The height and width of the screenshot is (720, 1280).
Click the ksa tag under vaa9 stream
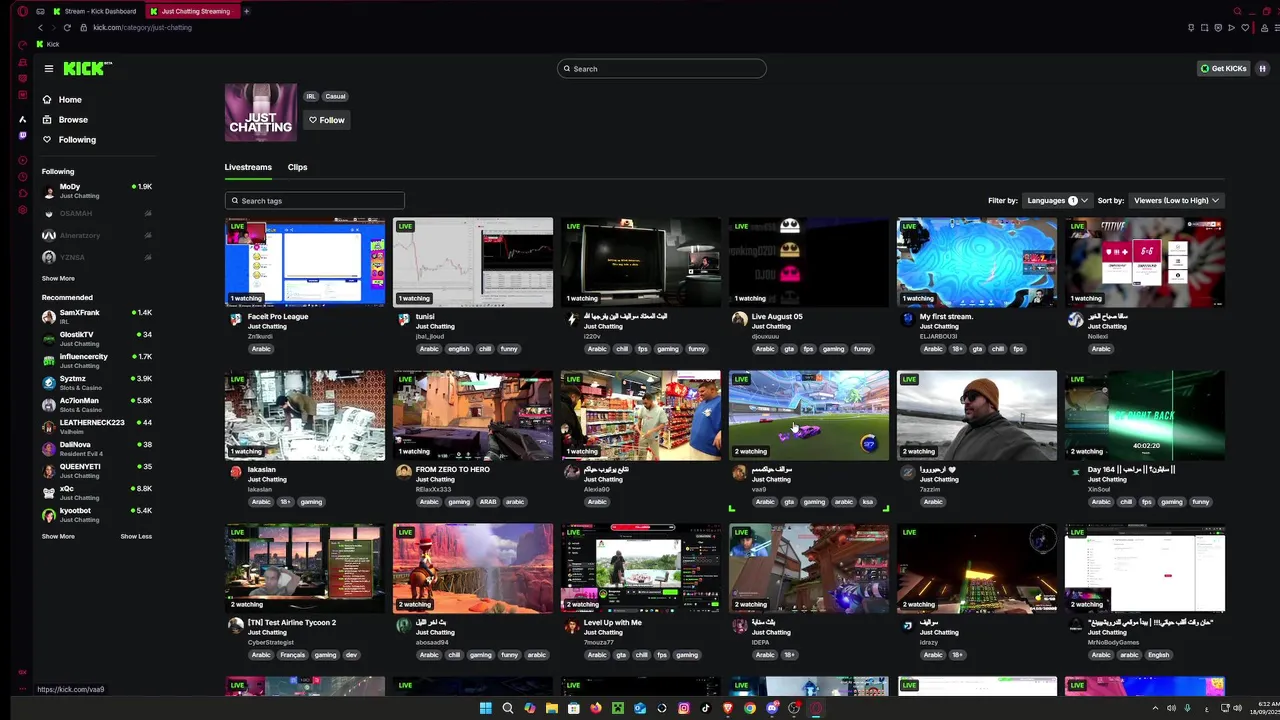pyautogui.click(x=867, y=502)
